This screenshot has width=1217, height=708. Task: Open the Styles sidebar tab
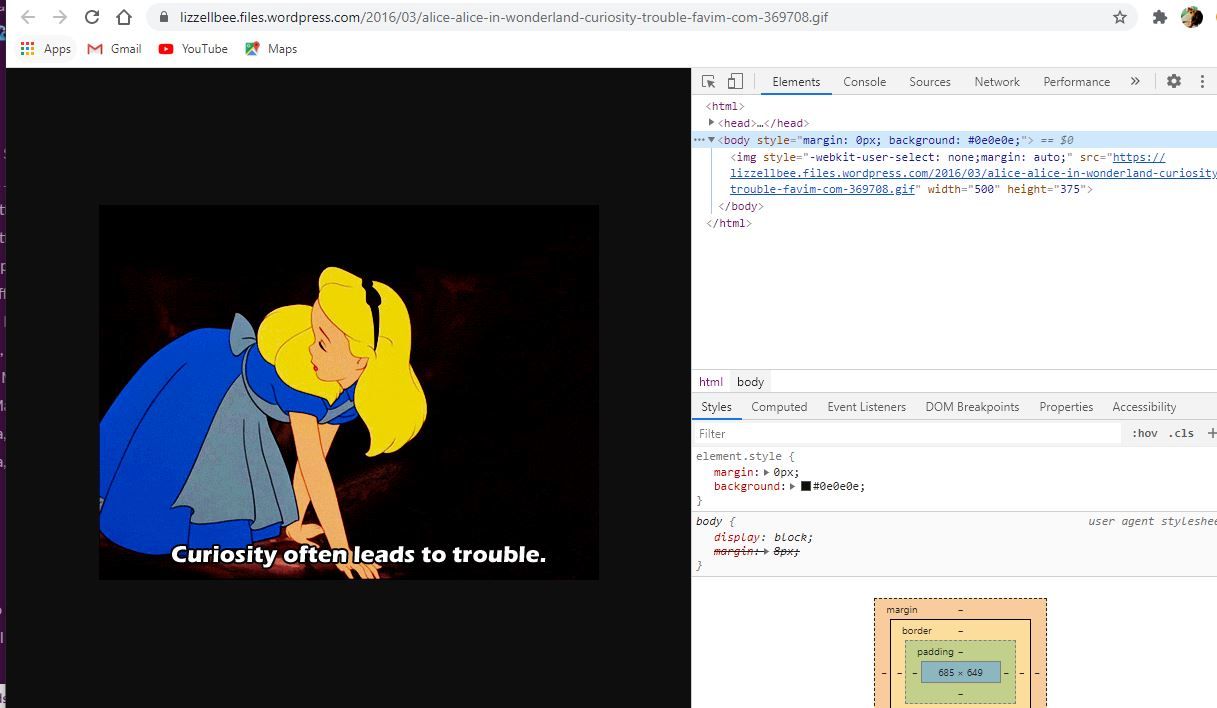coord(716,407)
